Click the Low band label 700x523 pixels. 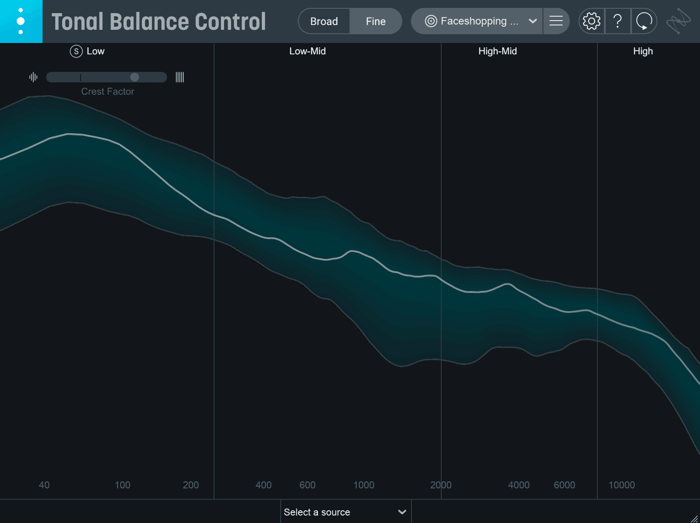96,51
